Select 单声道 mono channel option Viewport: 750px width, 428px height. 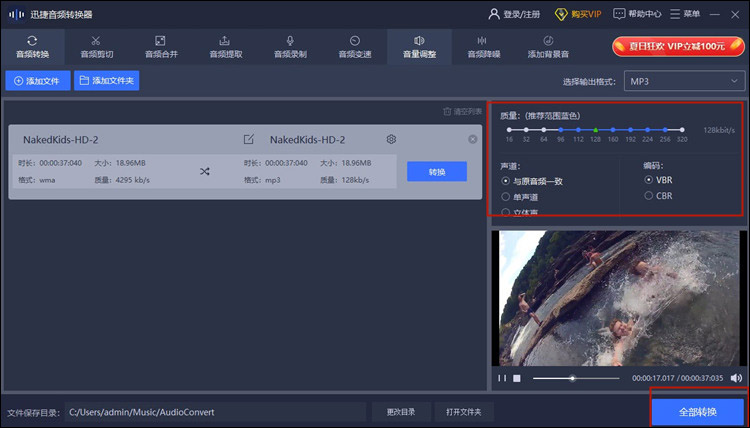(x=519, y=197)
